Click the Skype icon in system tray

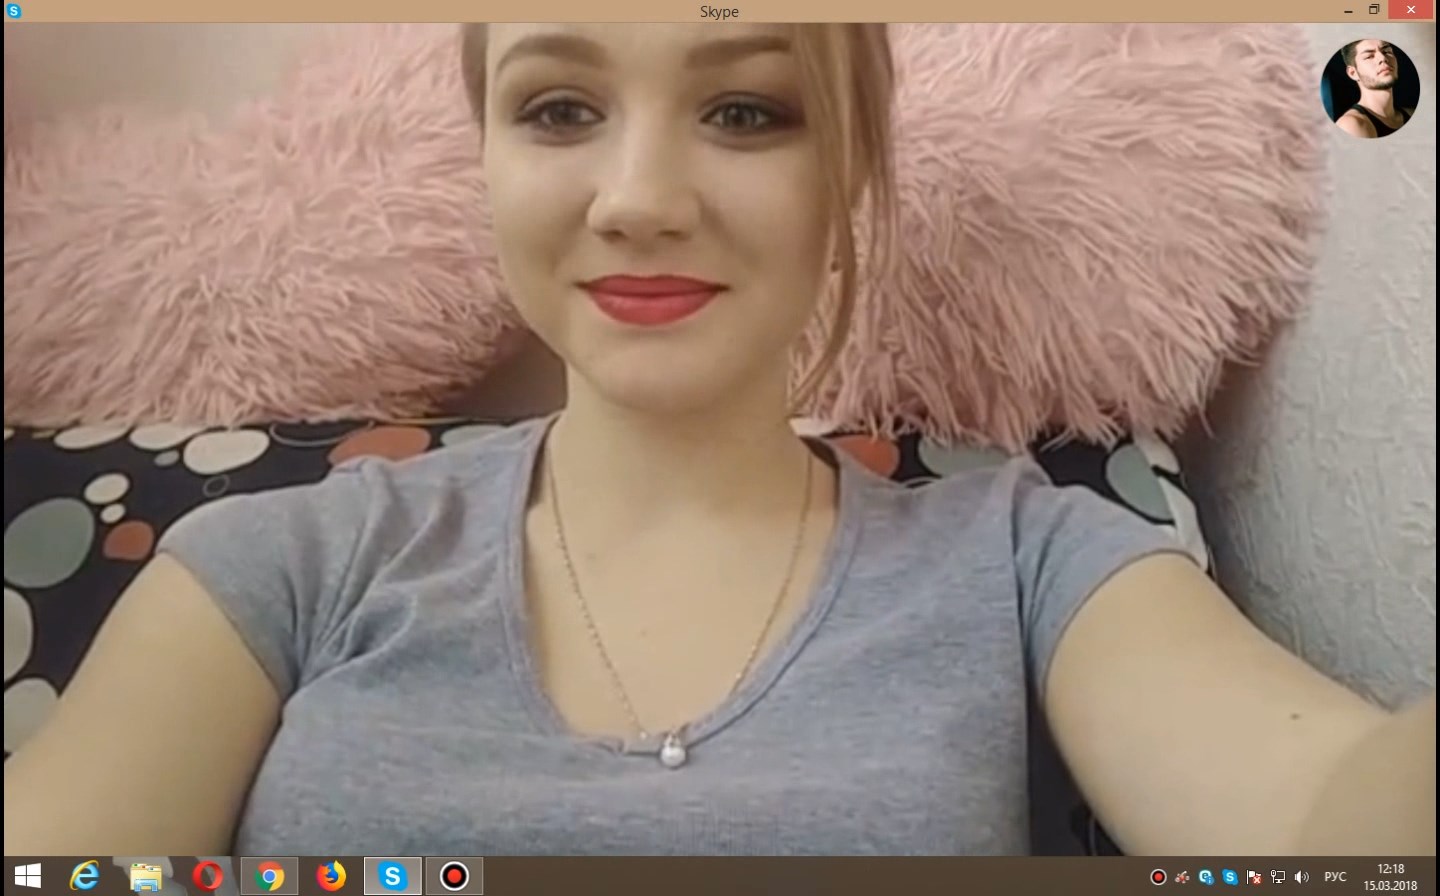point(1230,877)
